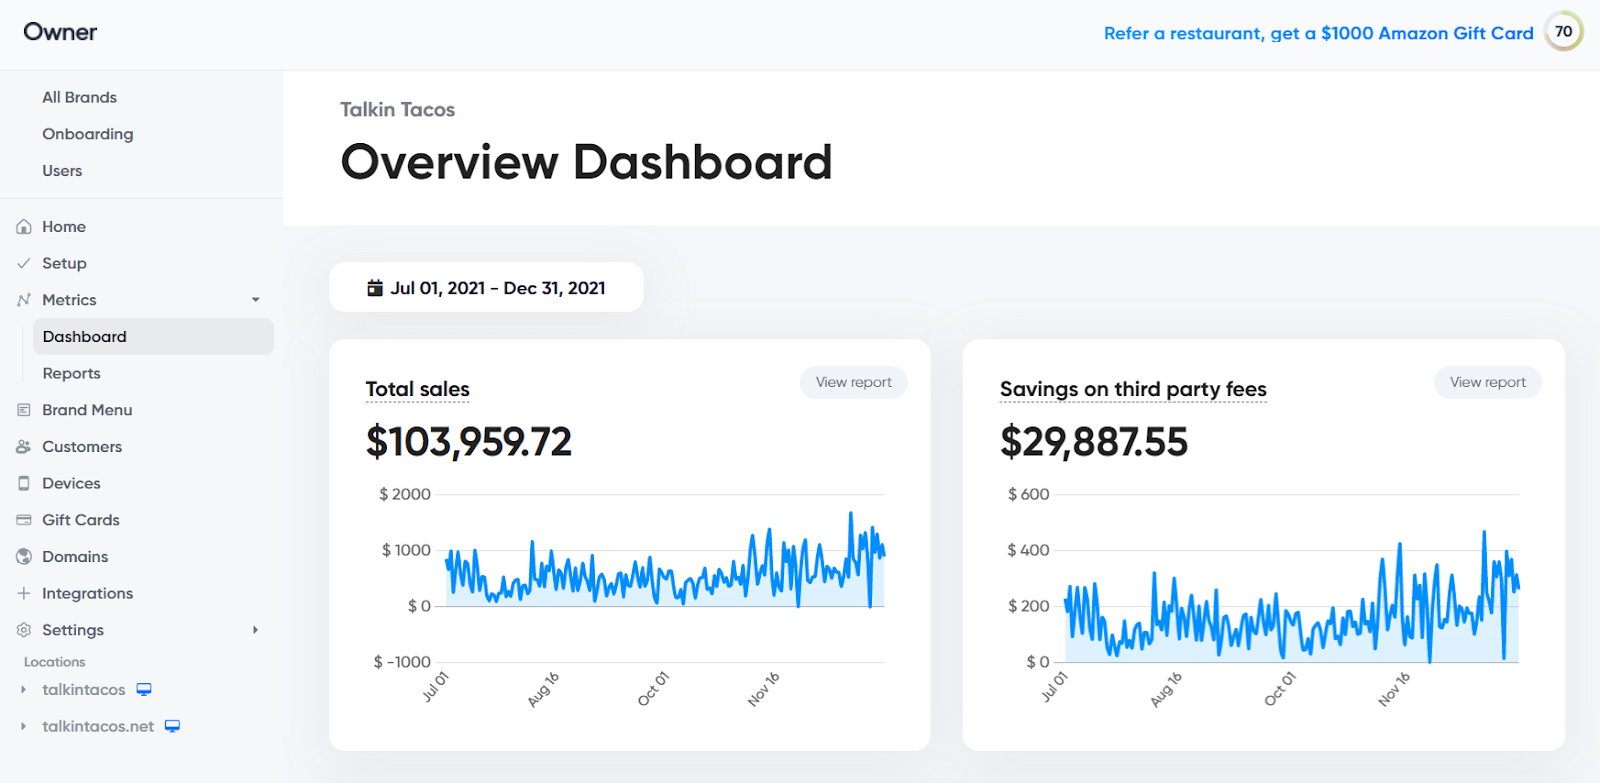This screenshot has width=1600, height=783.
Task: Click the Home house icon in sidebar
Action: pos(24,227)
